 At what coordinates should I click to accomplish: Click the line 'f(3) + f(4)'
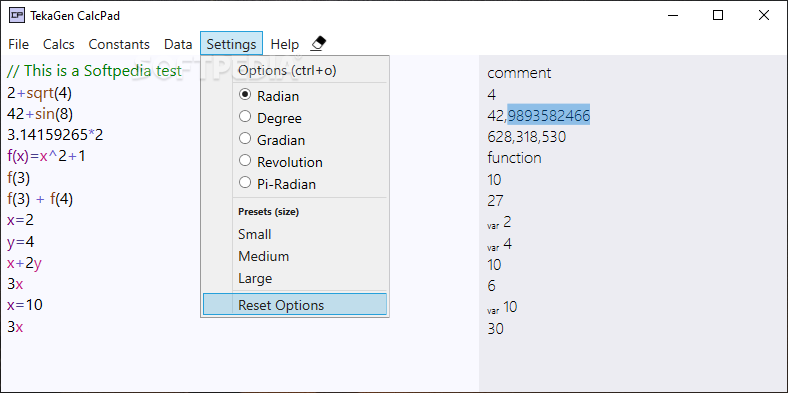point(40,200)
